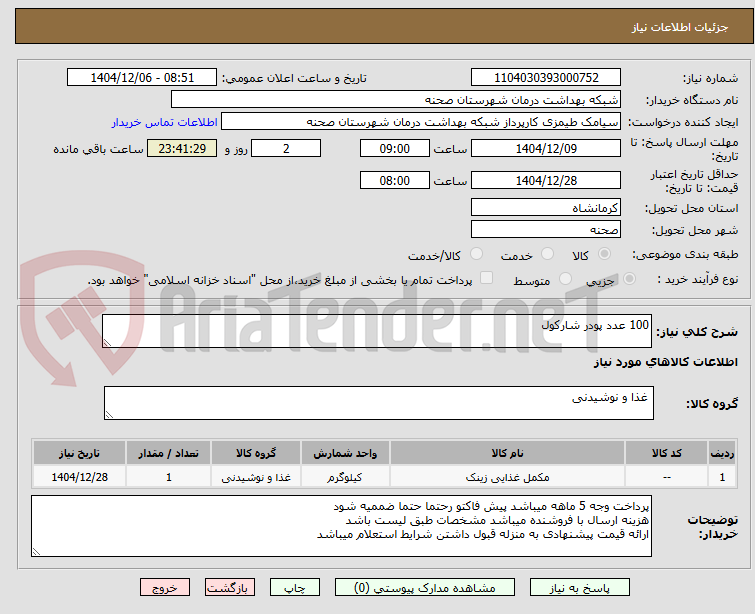
Task: Click the خروج exit button
Action: coord(165,588)
